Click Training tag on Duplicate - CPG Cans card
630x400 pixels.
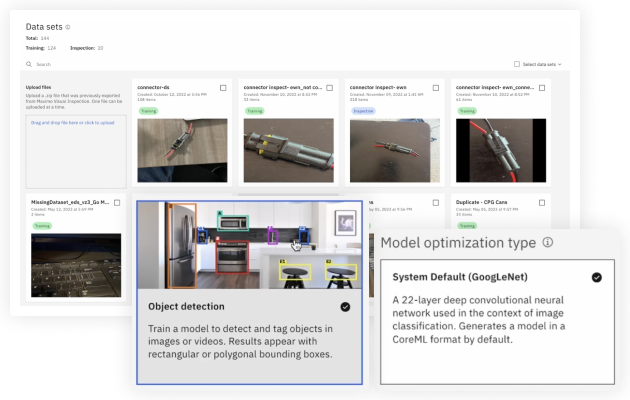coord(467,226)
